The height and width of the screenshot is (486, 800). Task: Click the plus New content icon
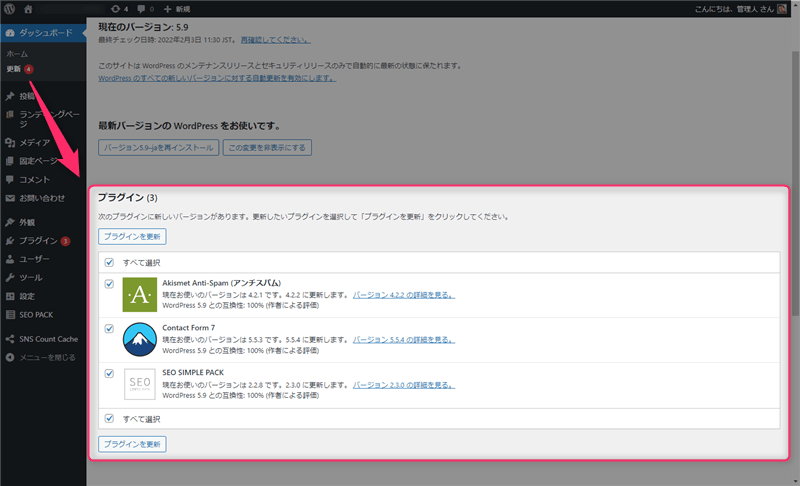pyautogui.click(x=167, y=9)
